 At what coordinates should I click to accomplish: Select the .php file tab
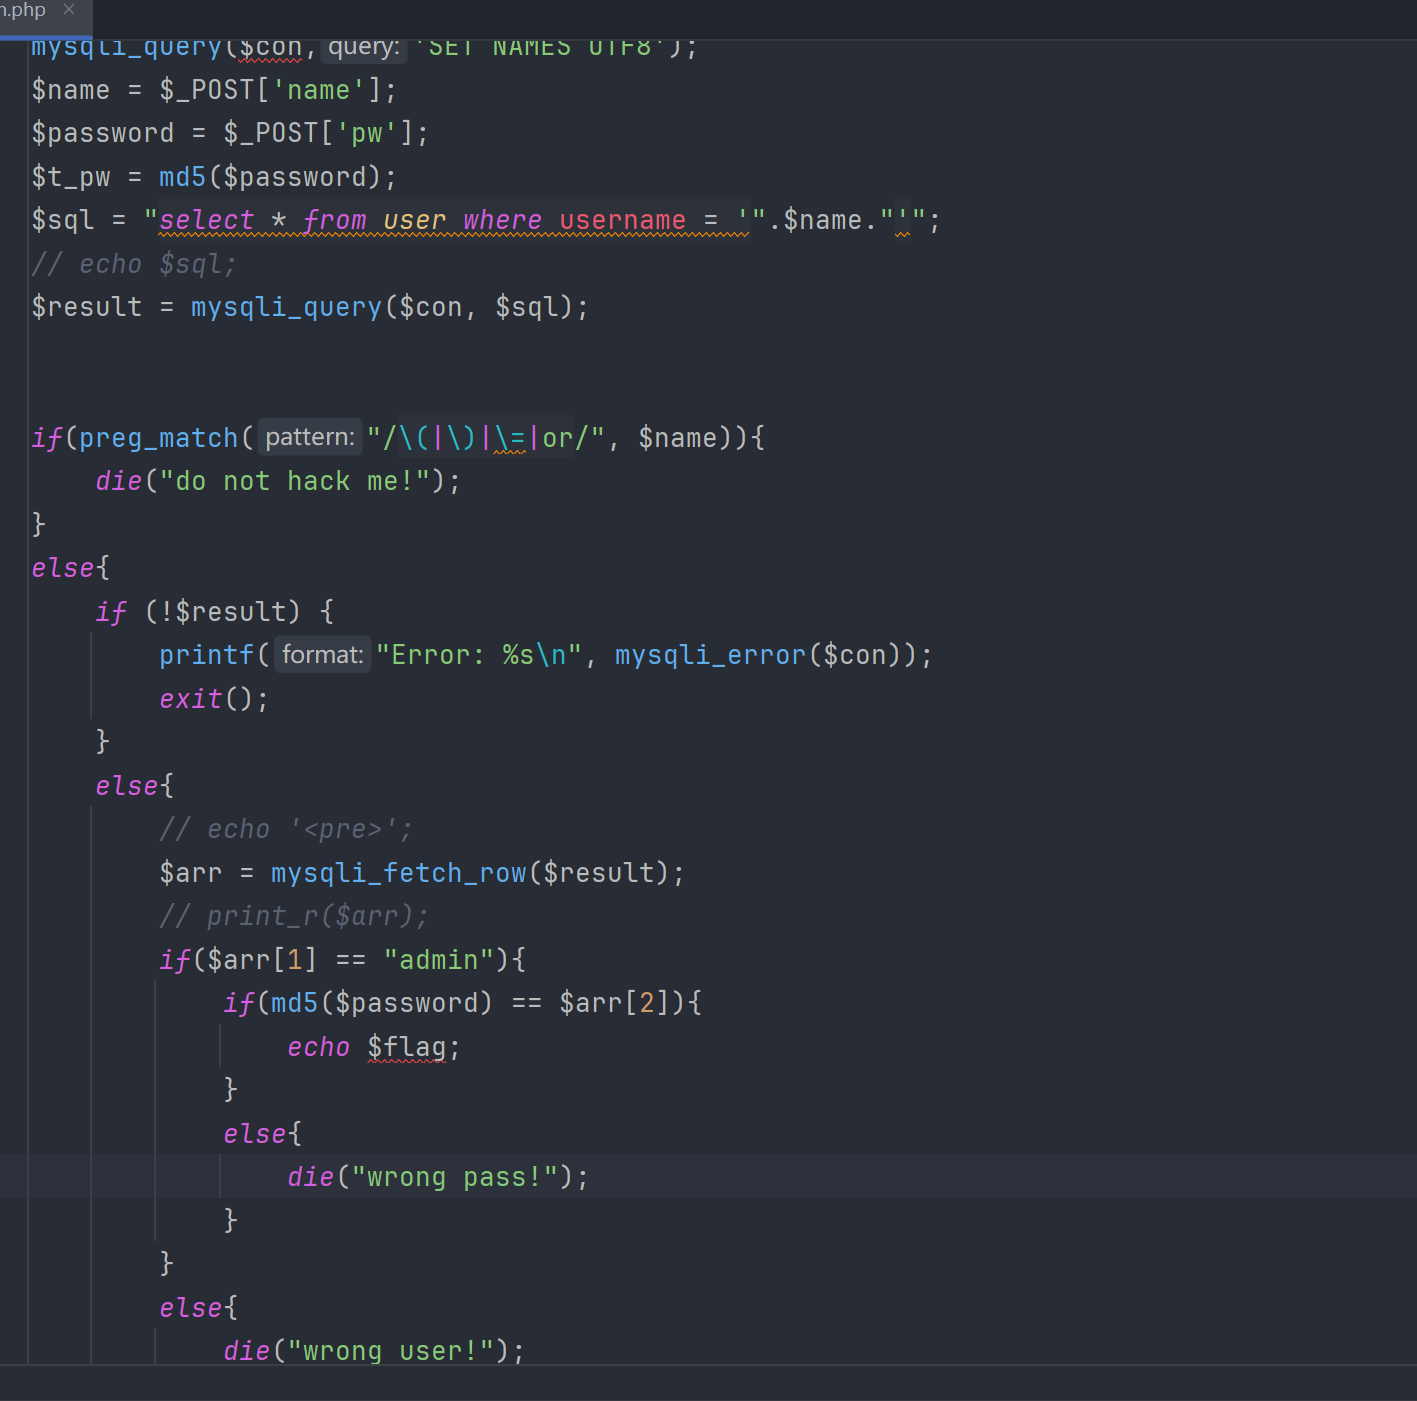[x=24, y=10]
